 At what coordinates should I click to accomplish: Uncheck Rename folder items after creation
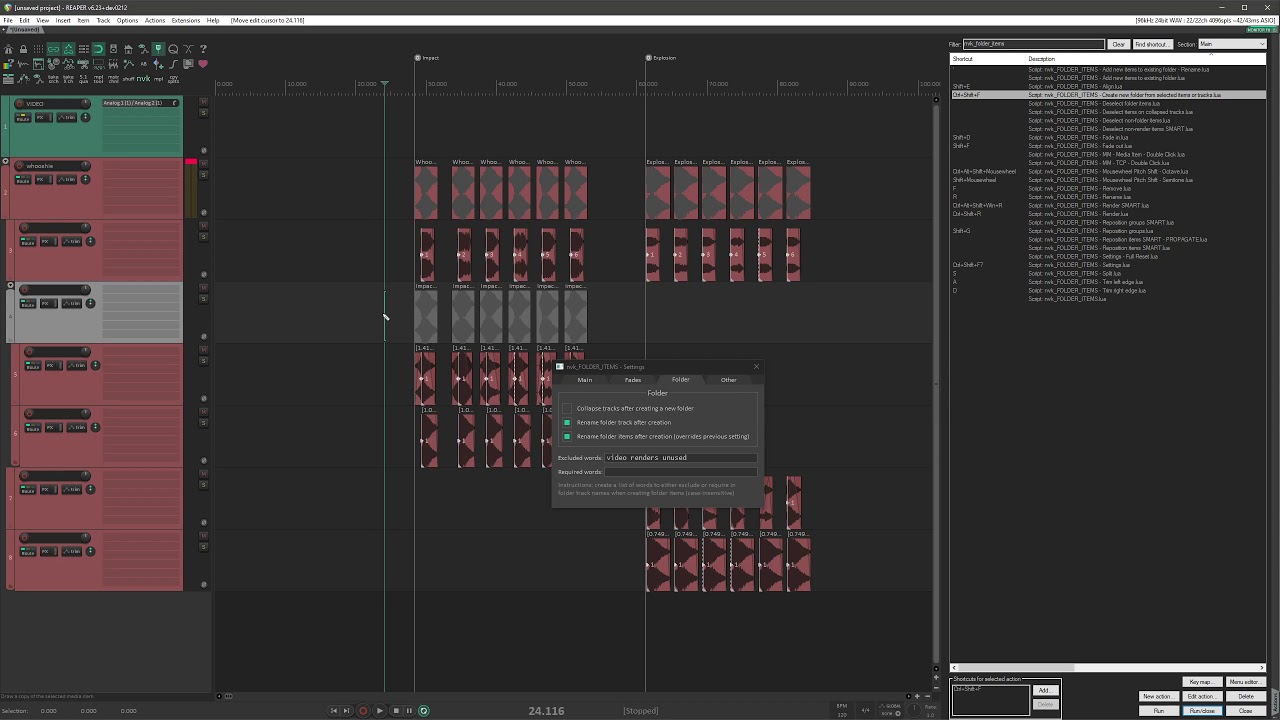pos(567,436)
